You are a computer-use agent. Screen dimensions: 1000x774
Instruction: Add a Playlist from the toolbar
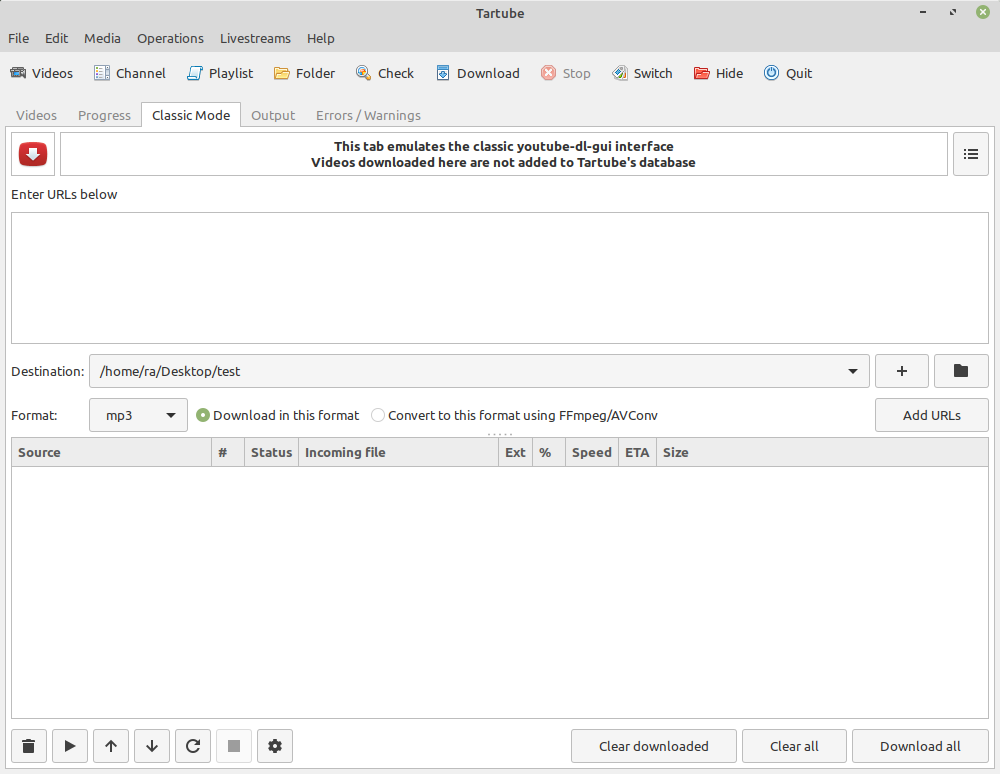220,73
